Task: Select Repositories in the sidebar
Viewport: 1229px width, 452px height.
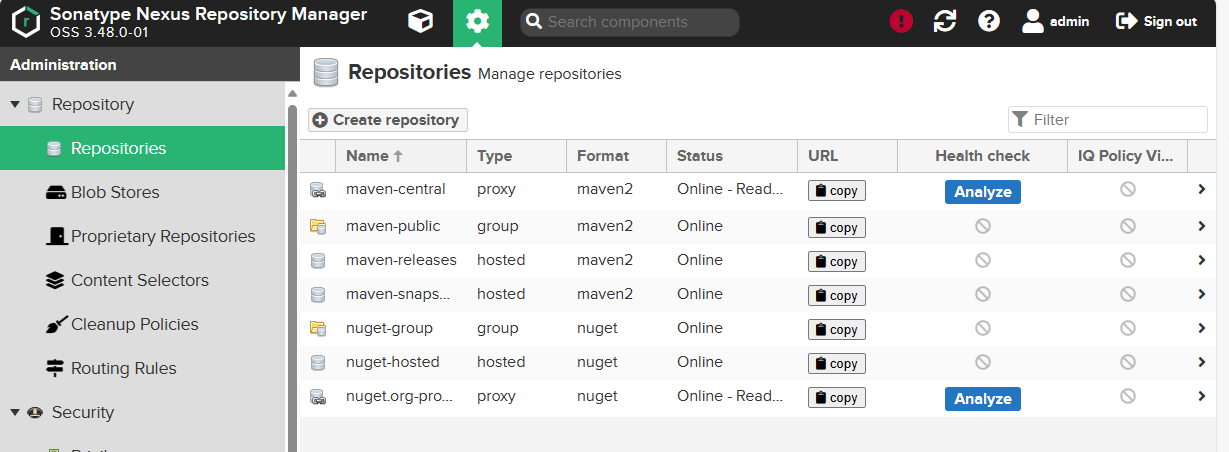Action: pyautogui.click(x=142, y=148)
